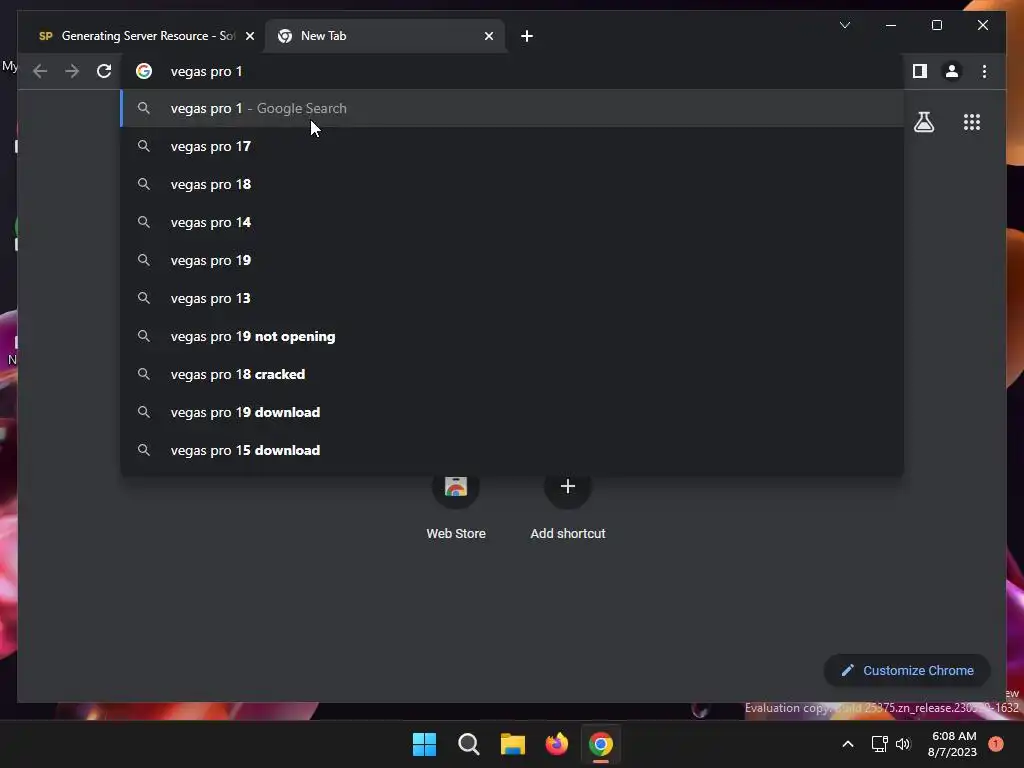Choose the vegas pro 19 suggestion
Screen dimensions: 1024x768
point(513,260)
